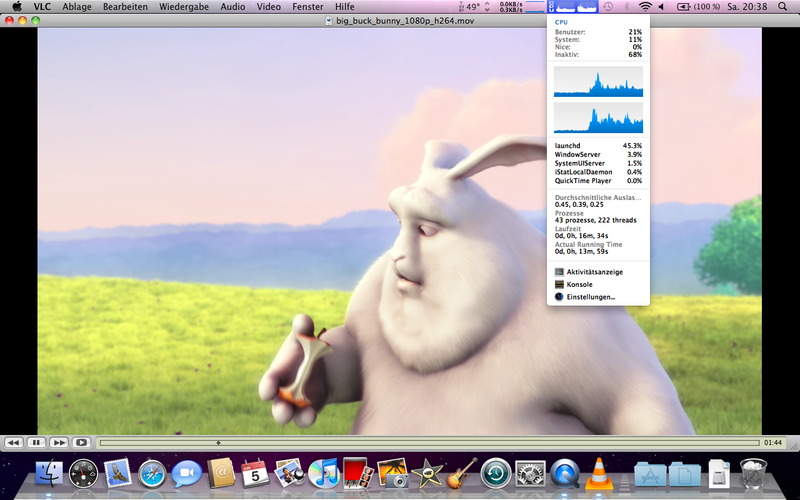This screenshot has height=500, width=800.
Task: Pause playback with the pause button
Action: pos(36,442)
